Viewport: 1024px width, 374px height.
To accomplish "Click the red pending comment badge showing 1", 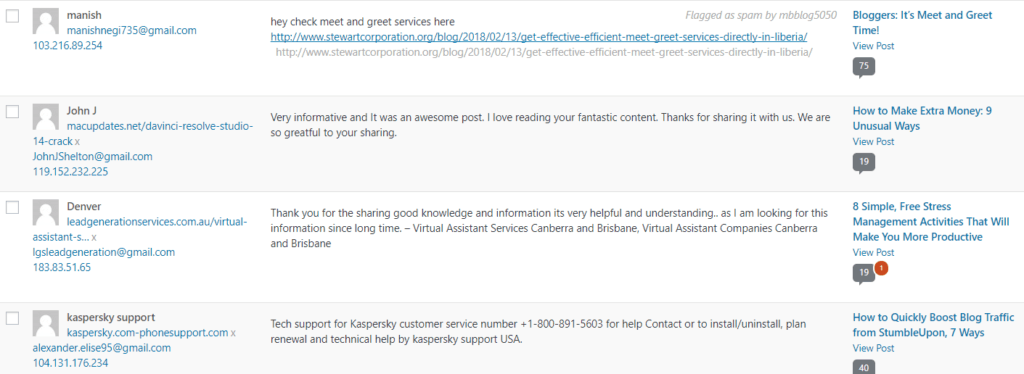I will click(x=881, y=268).
